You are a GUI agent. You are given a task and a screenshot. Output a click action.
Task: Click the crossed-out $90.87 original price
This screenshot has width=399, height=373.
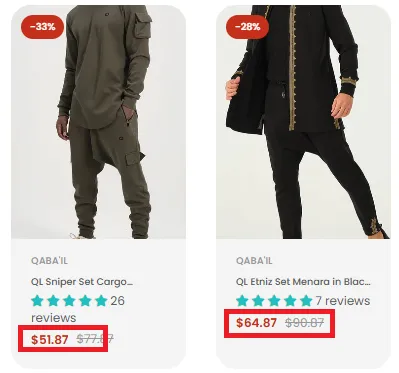[305, 323]
